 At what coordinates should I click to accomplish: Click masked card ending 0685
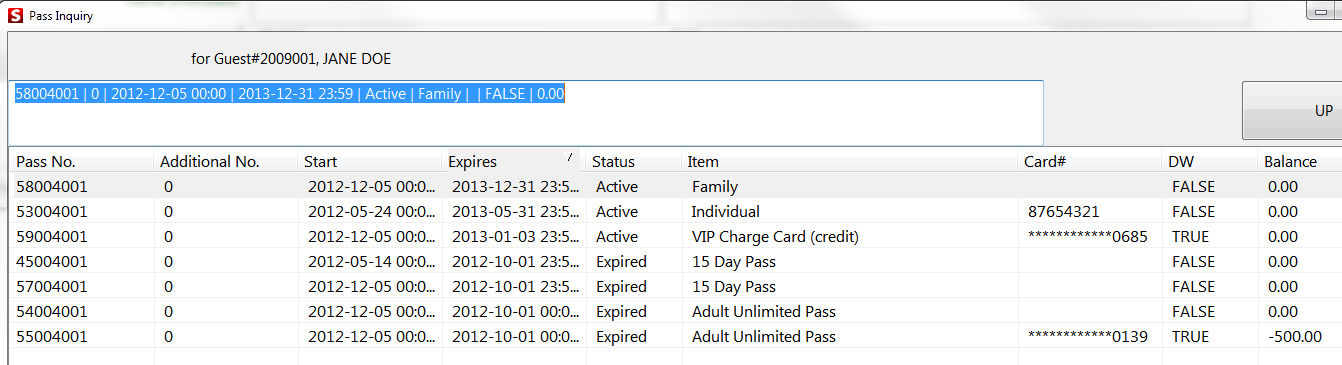coord(1087,236)
